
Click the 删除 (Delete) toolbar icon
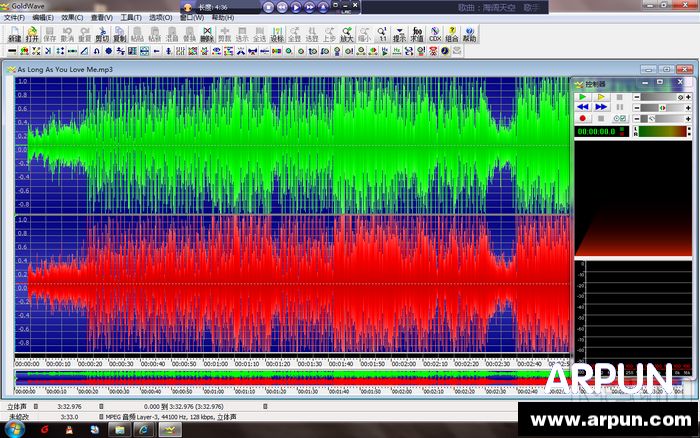pyautogui.click(x=206, y=35)
